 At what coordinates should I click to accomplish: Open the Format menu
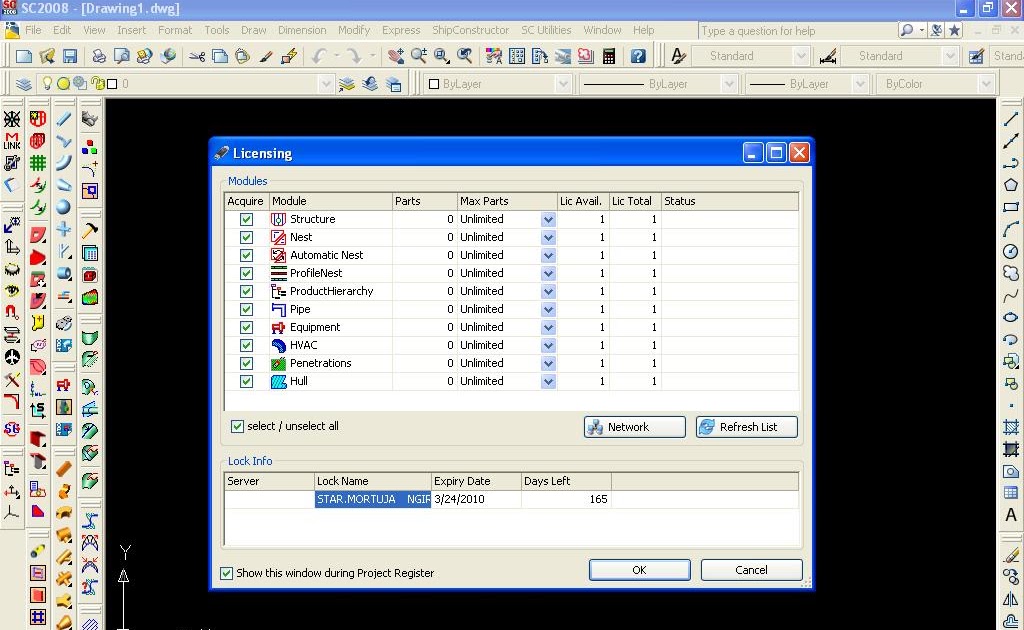[175, 30]
